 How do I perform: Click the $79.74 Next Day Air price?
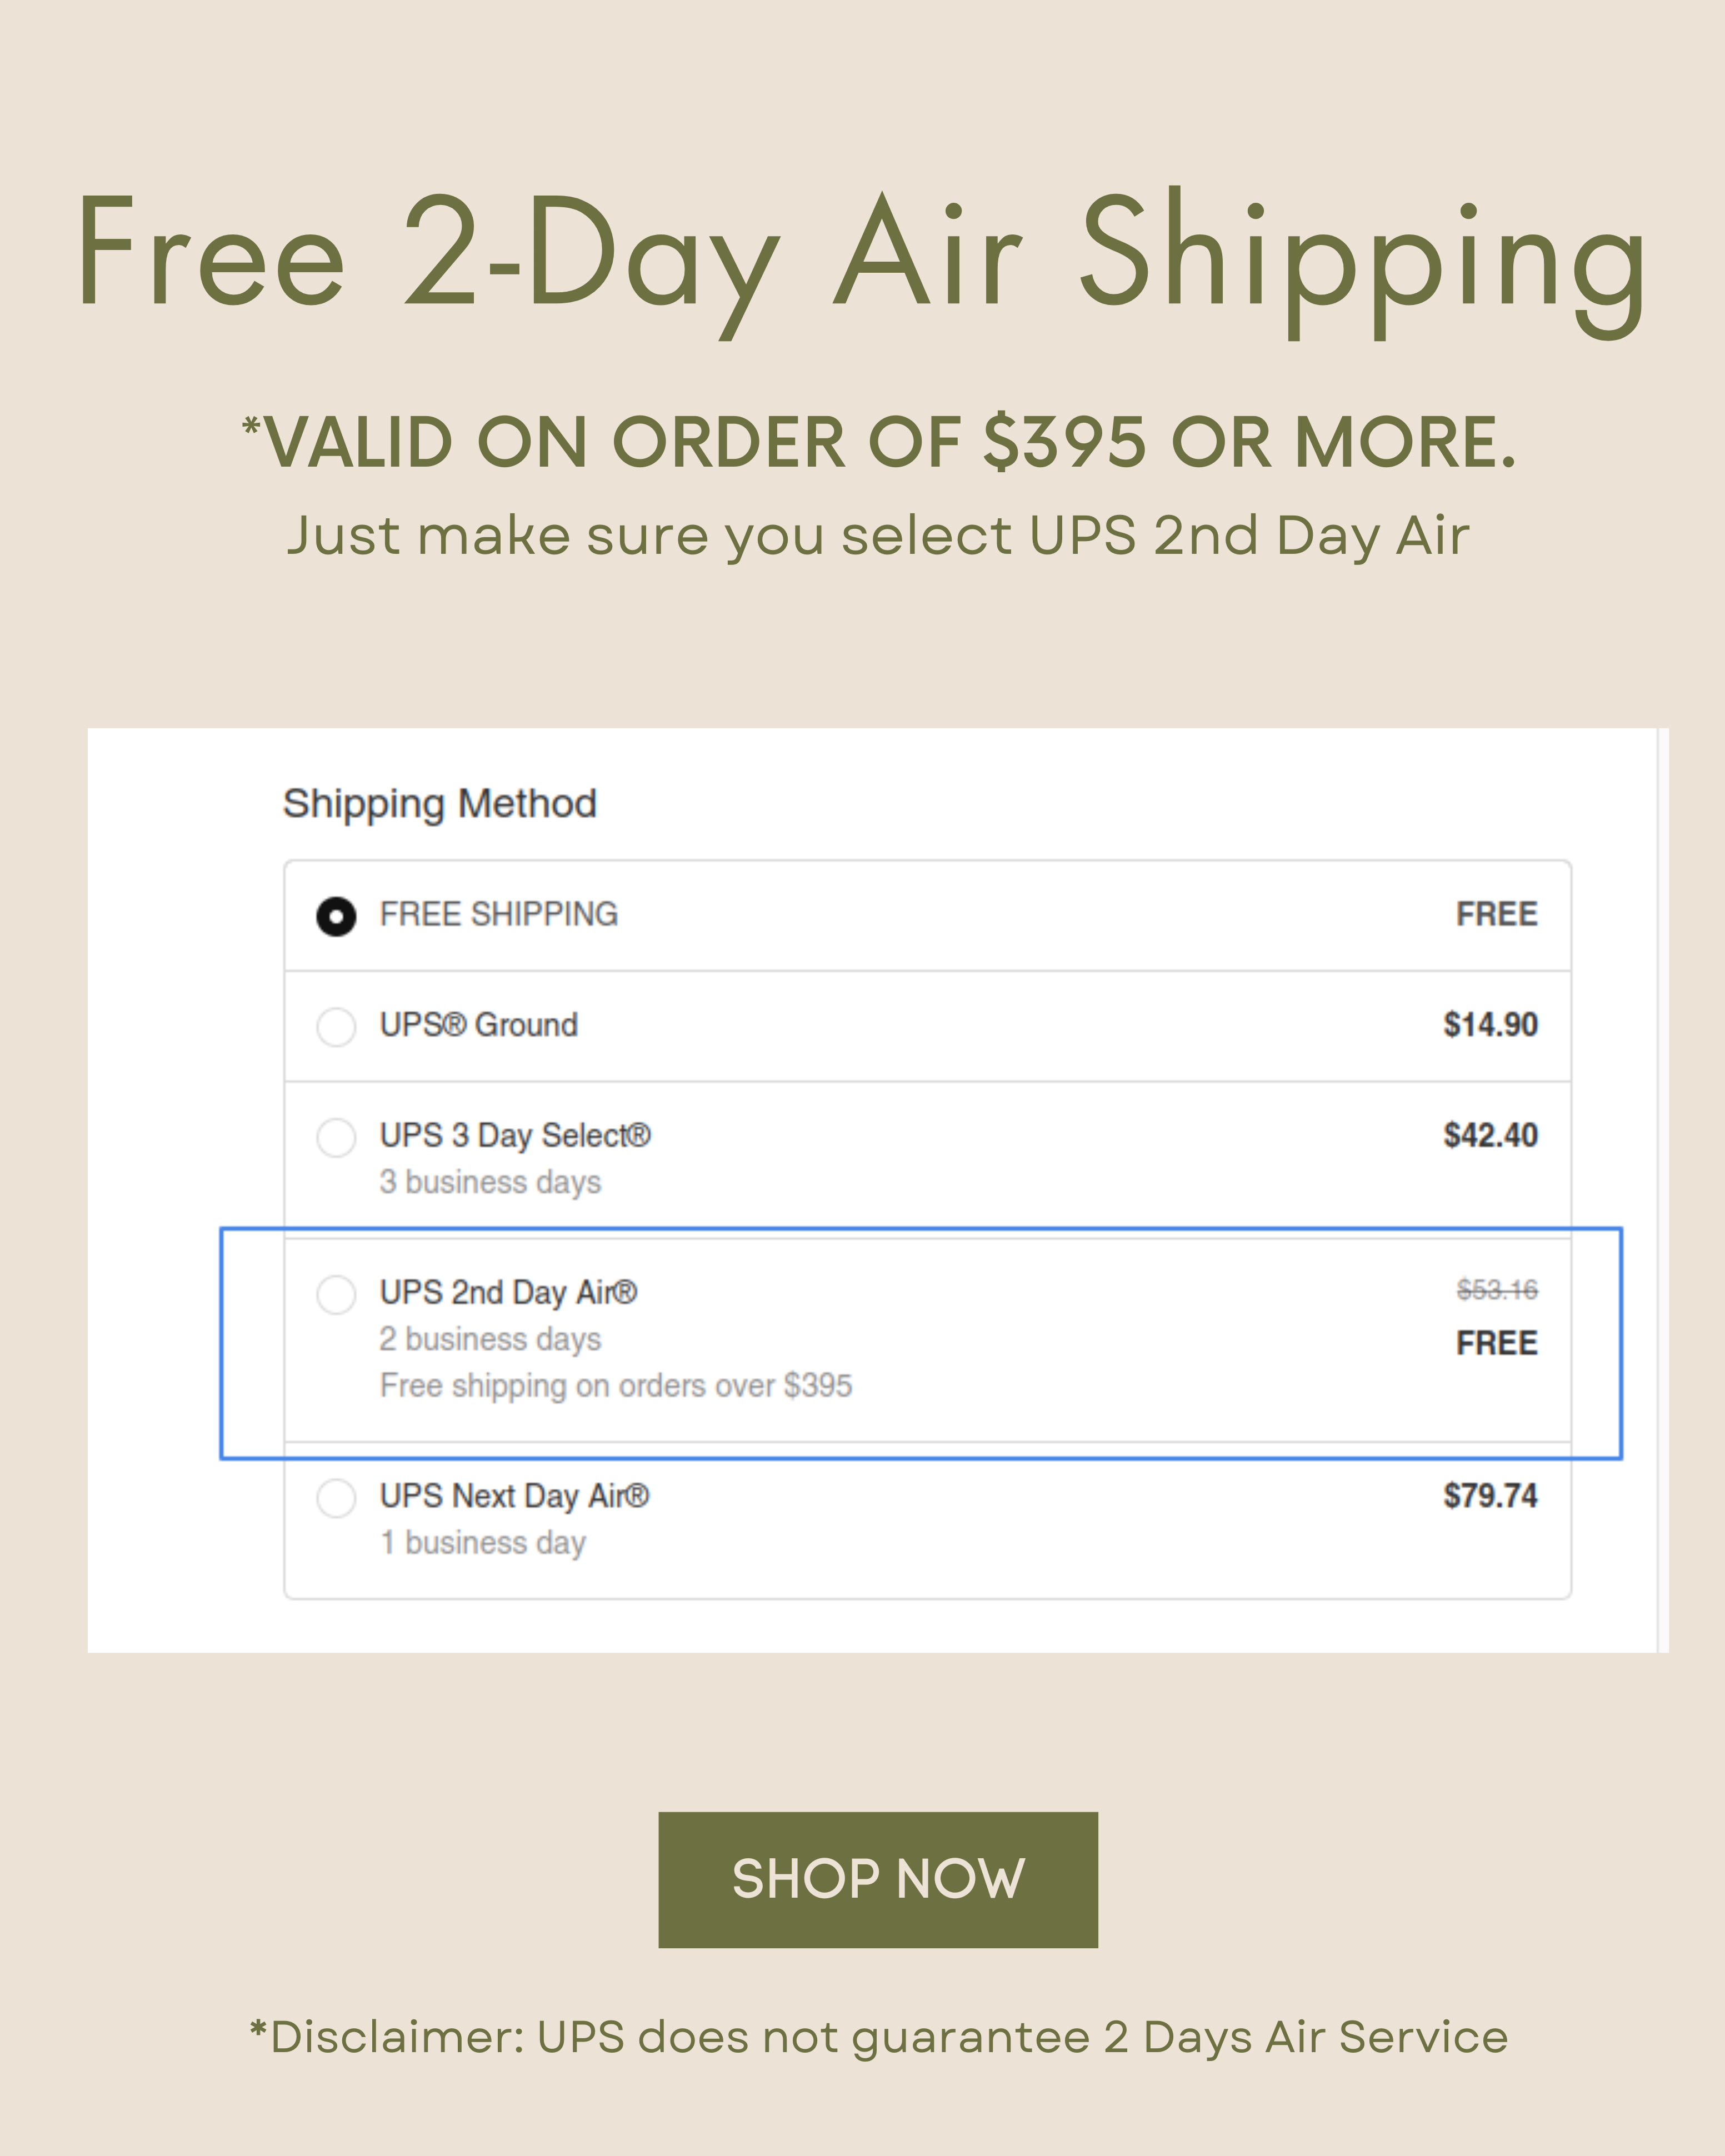[1490, 1495]
